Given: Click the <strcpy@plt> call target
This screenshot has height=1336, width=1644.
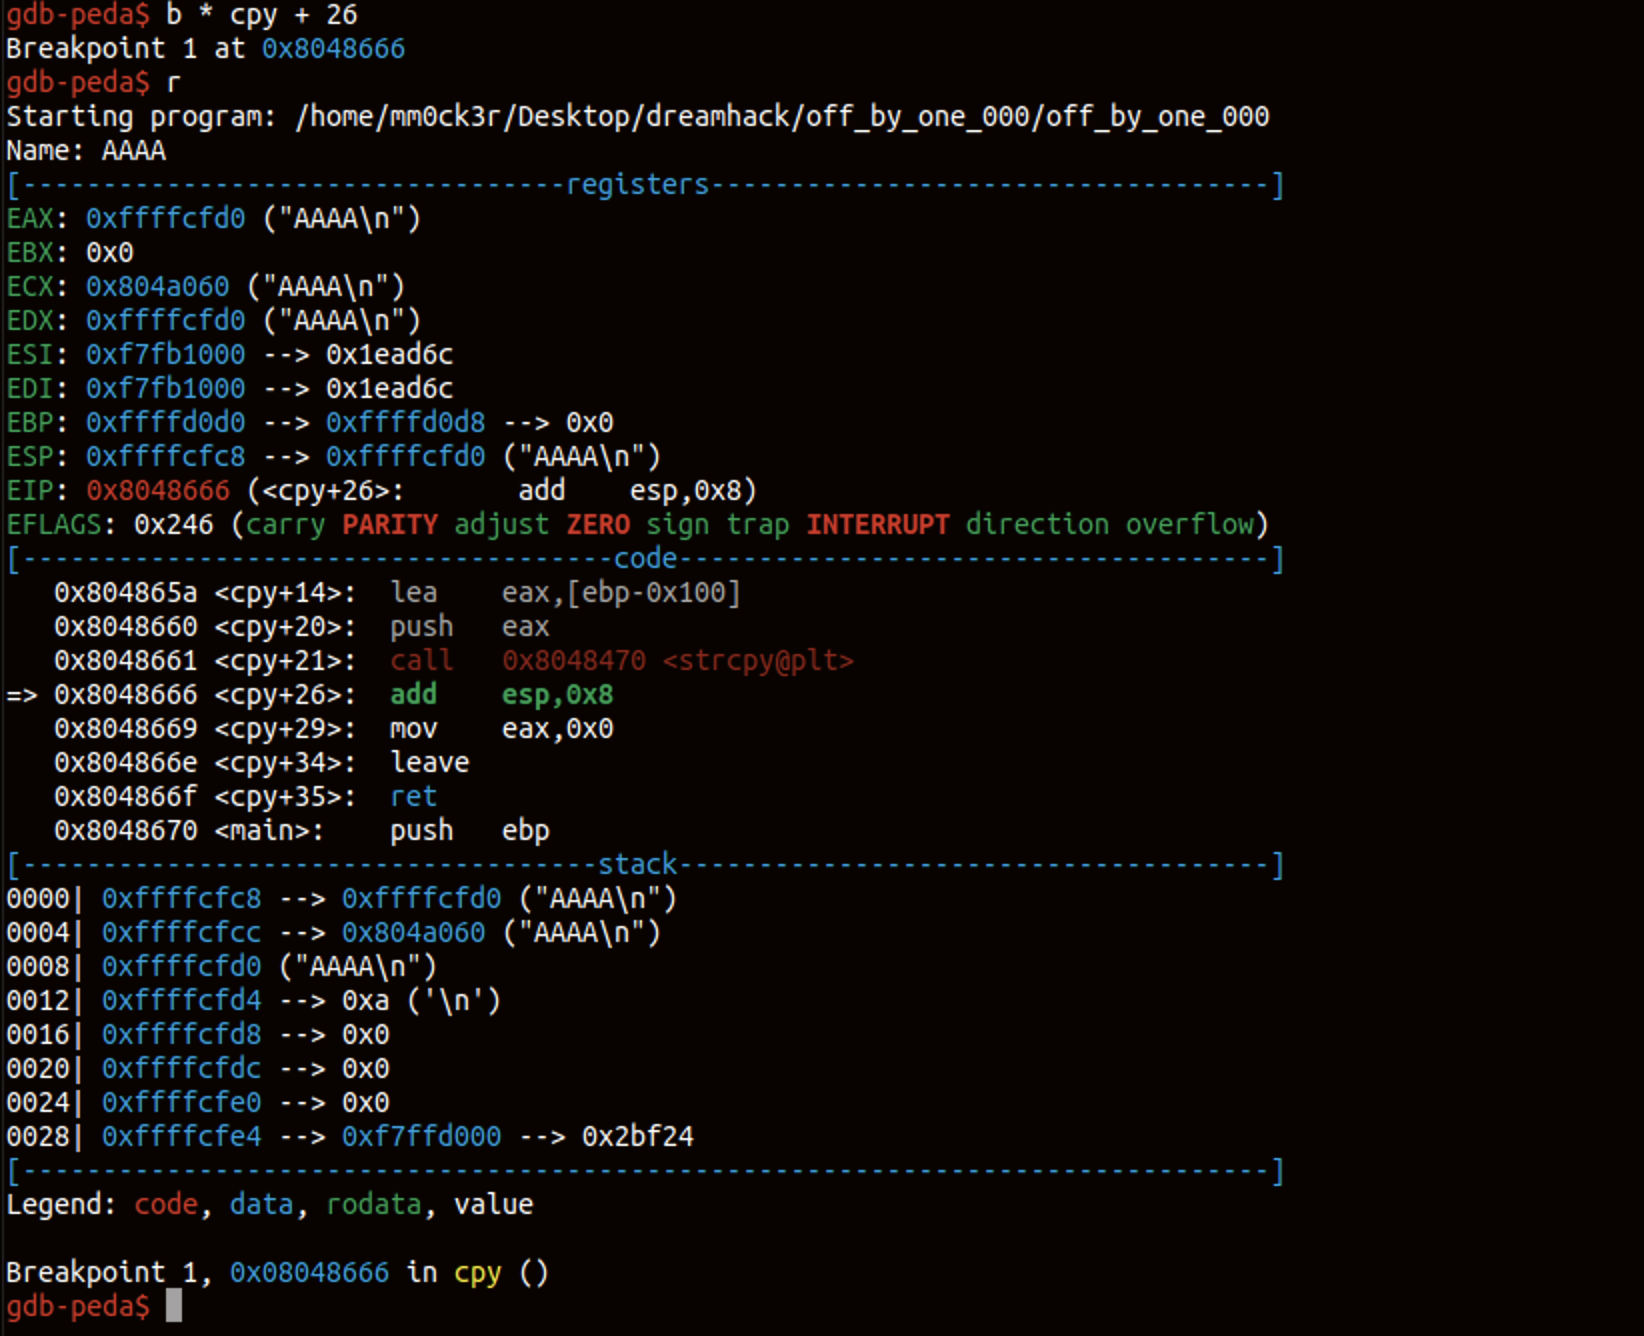Looking at the screenshot, I should (x=757, y=661).
